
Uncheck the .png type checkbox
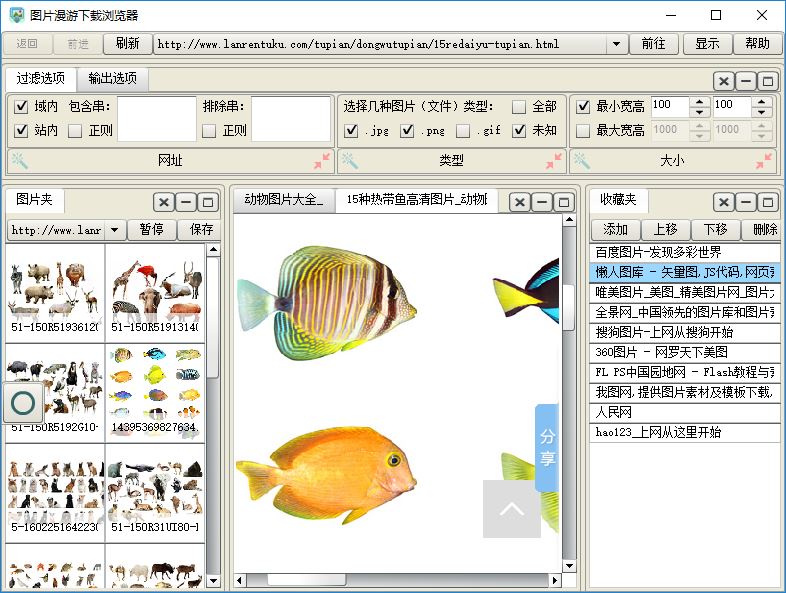click(x=407, y=131)
